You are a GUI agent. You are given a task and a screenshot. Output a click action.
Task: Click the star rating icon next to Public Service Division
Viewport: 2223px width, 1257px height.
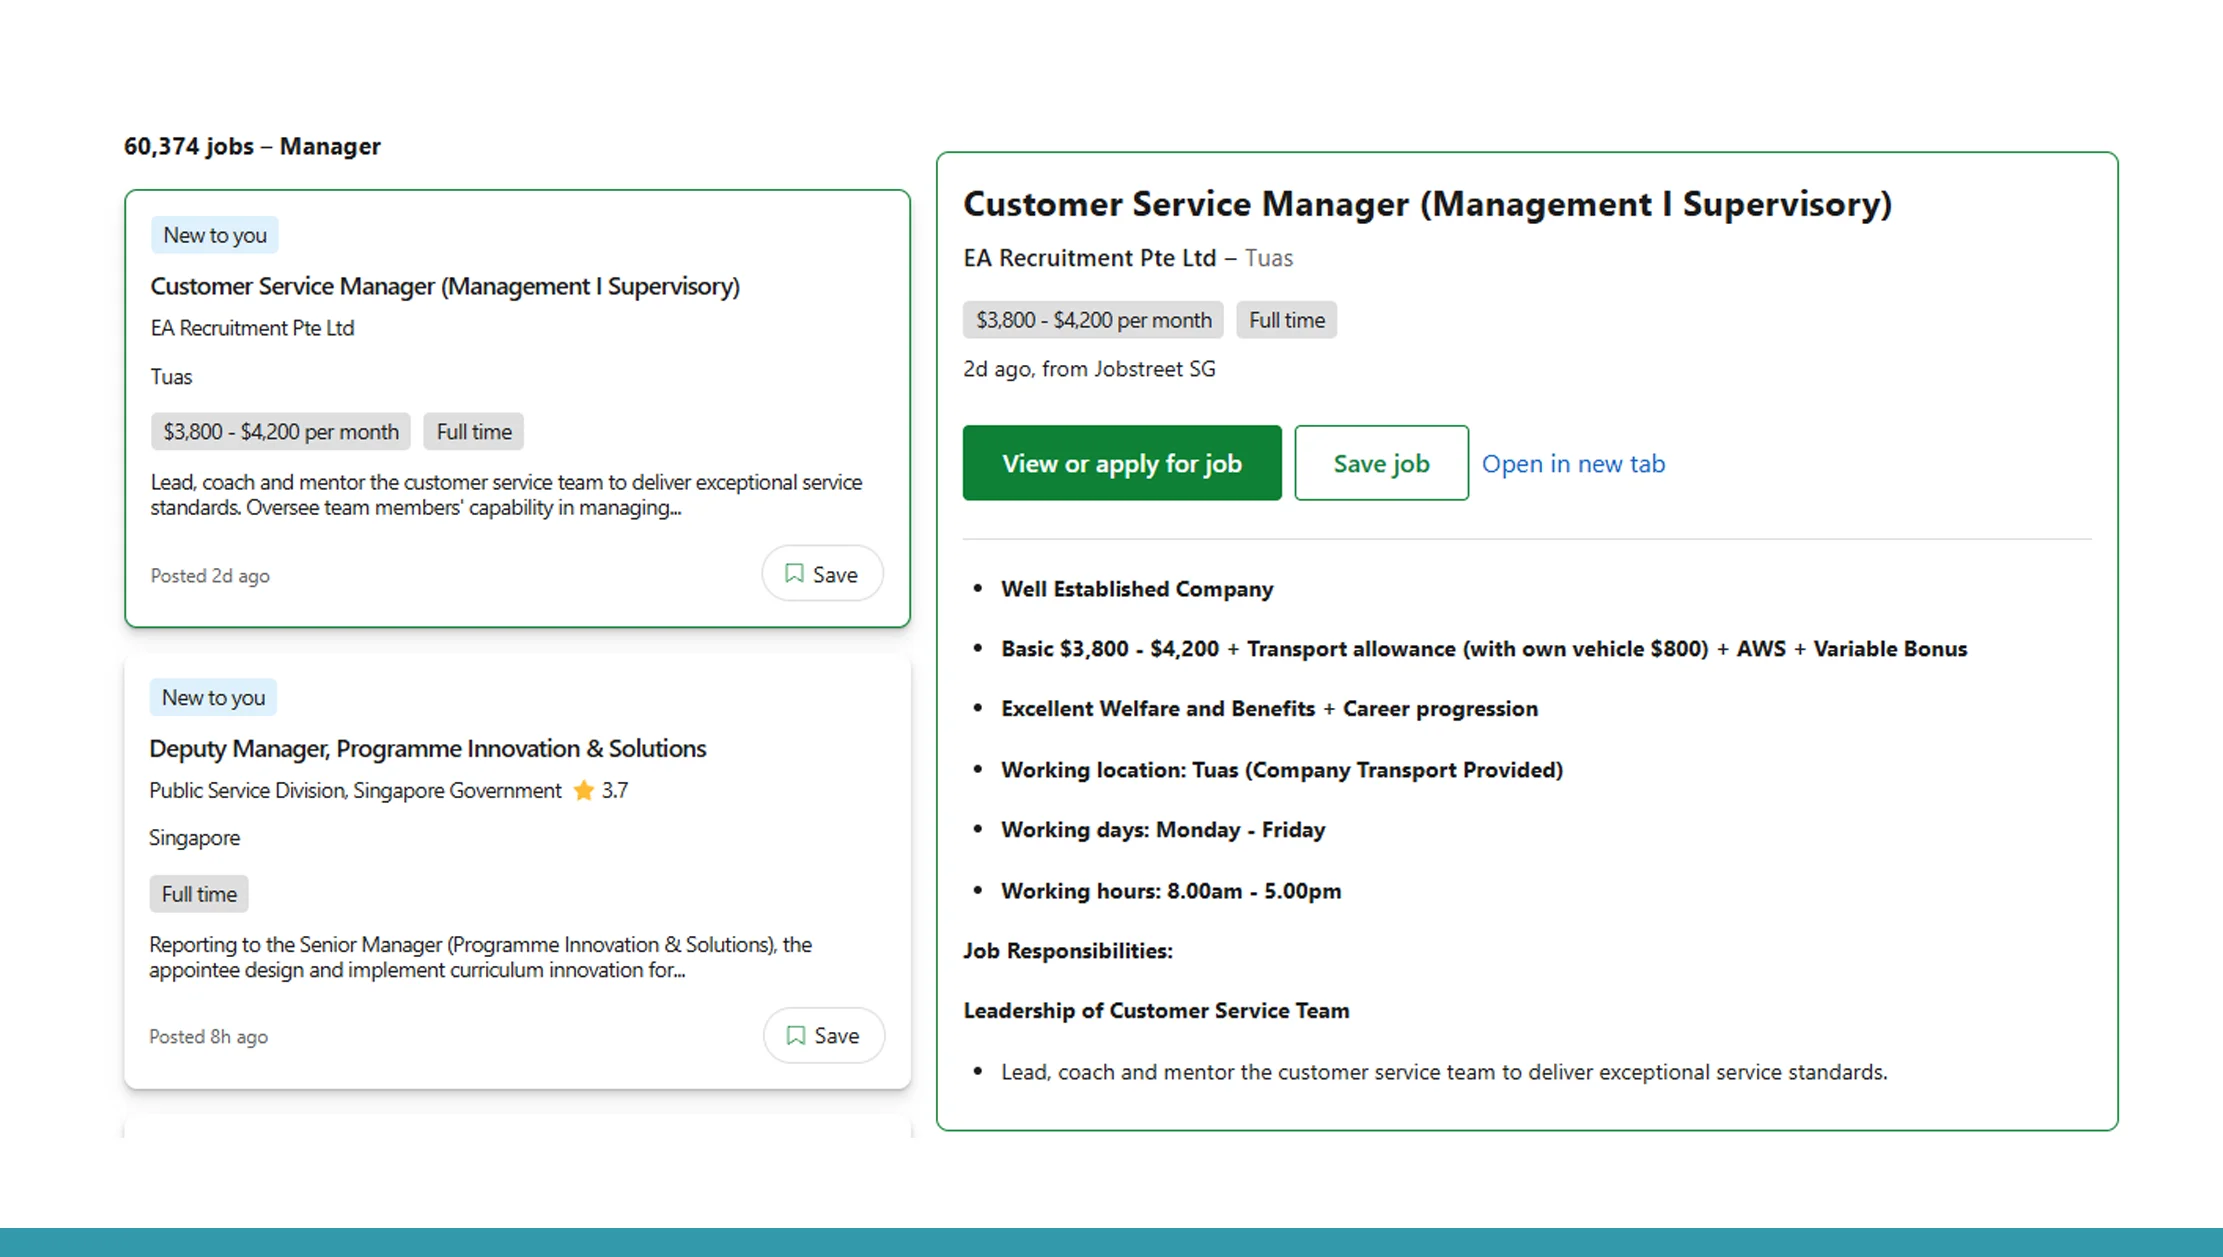coord(583,790)
